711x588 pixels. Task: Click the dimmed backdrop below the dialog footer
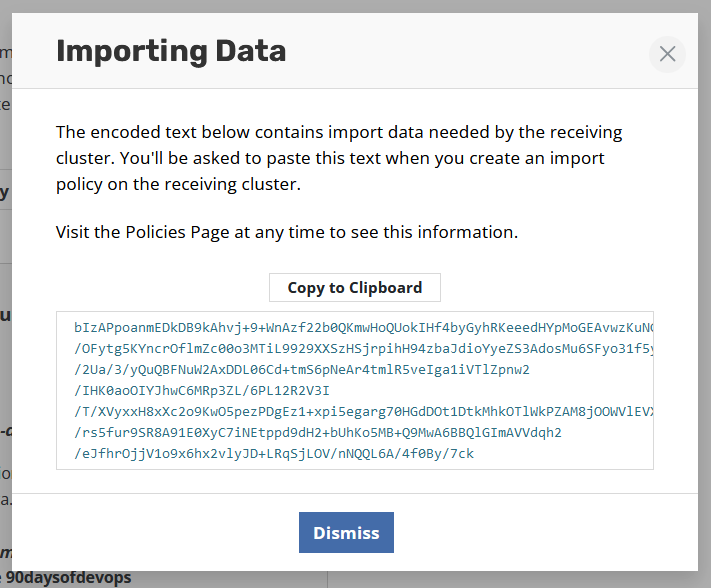click(500, 579)
